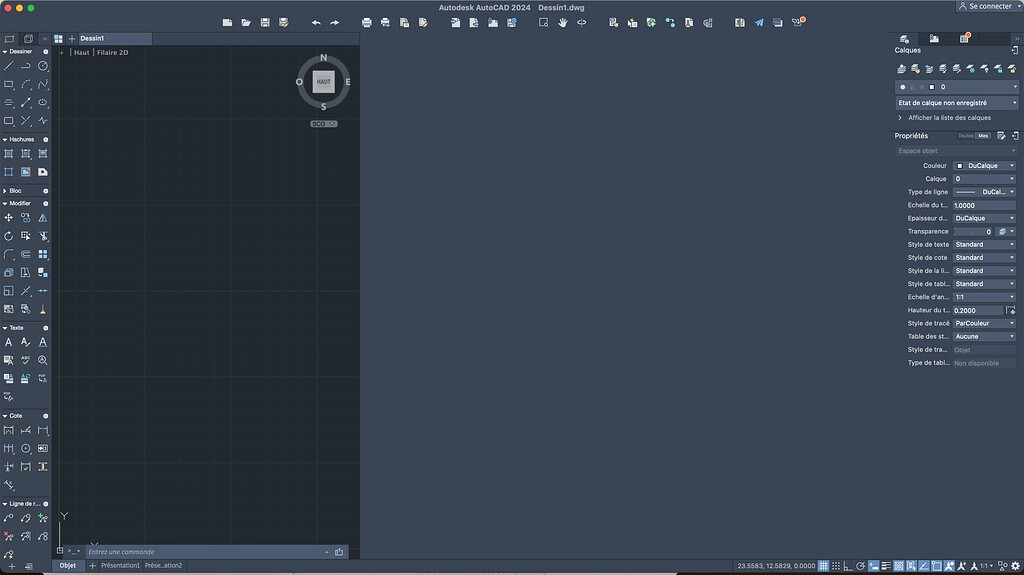1024x575 pixels.
Task: Select the Line tool in Dessiner
Action: tap(8, 66)
